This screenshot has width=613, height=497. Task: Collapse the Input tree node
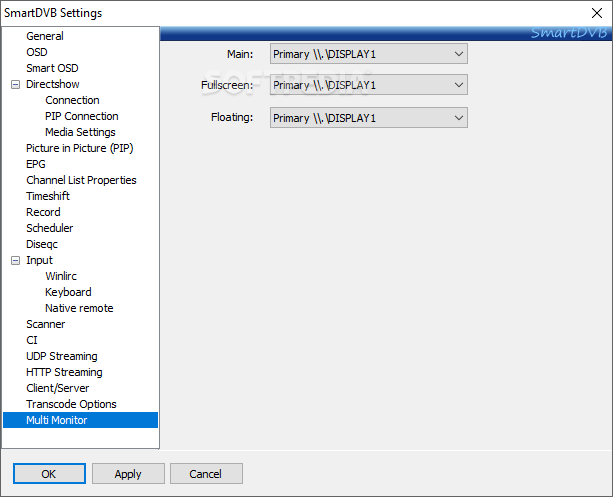click(15, 260)
